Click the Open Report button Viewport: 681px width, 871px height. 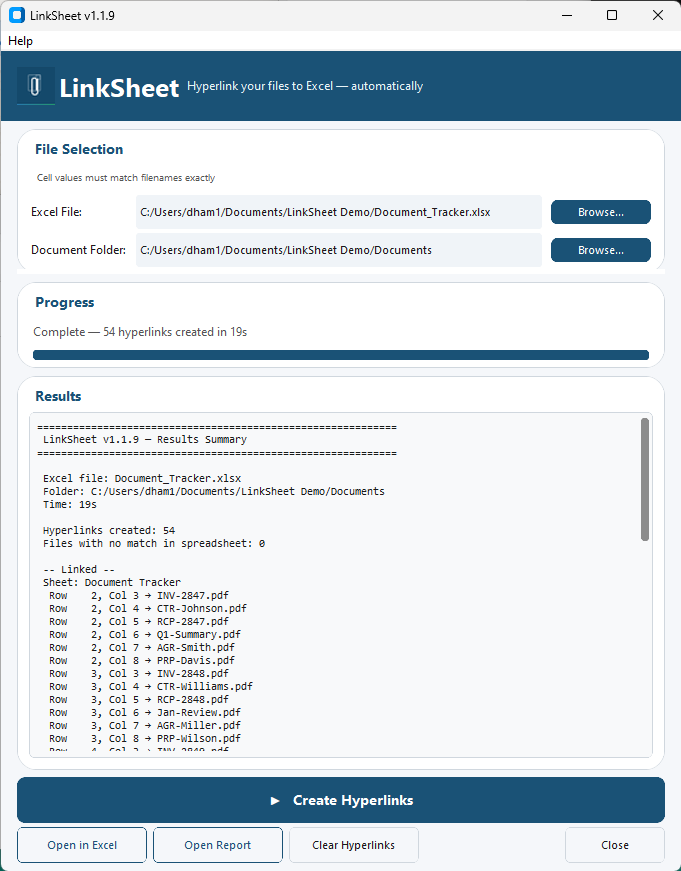[x=218, y=845]
